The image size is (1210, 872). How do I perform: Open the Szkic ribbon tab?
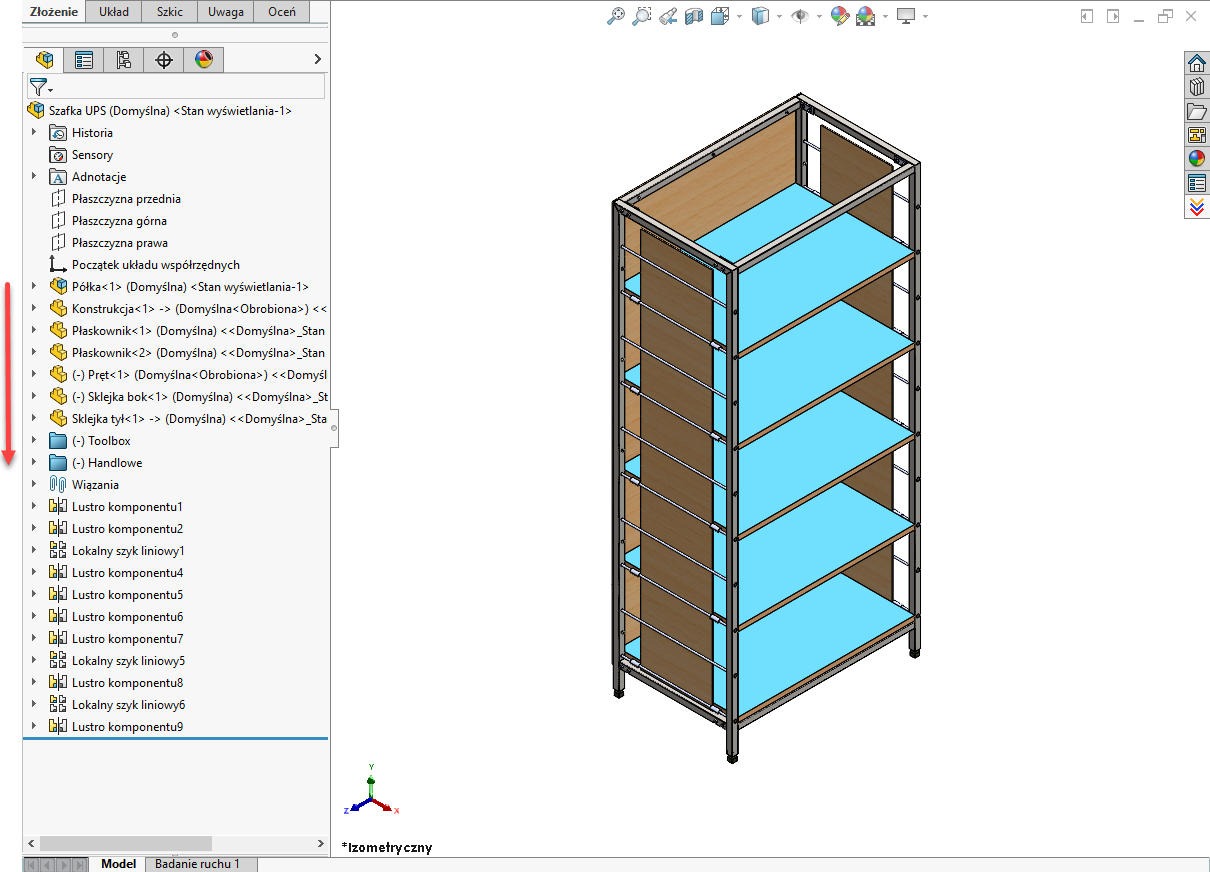(169, 12)
